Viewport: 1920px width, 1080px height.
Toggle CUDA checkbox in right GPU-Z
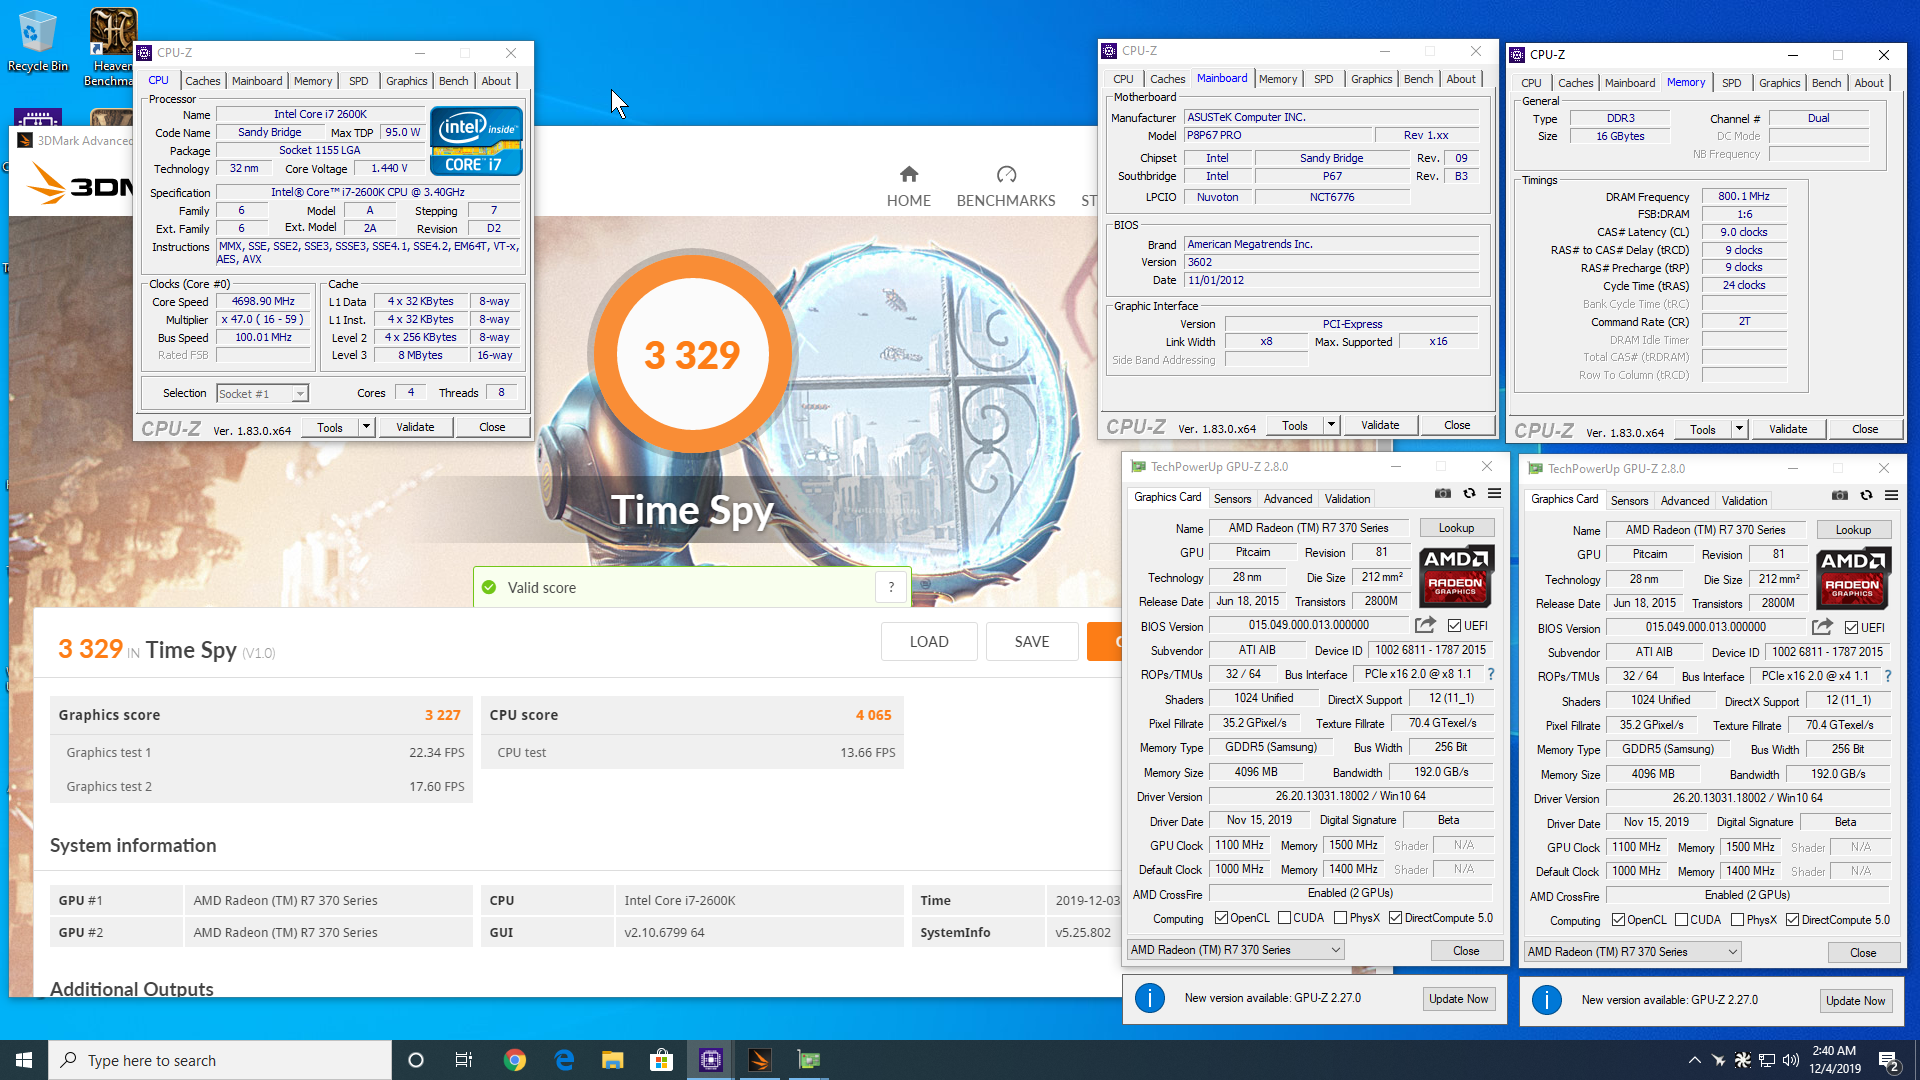[x=1681, y=920]
